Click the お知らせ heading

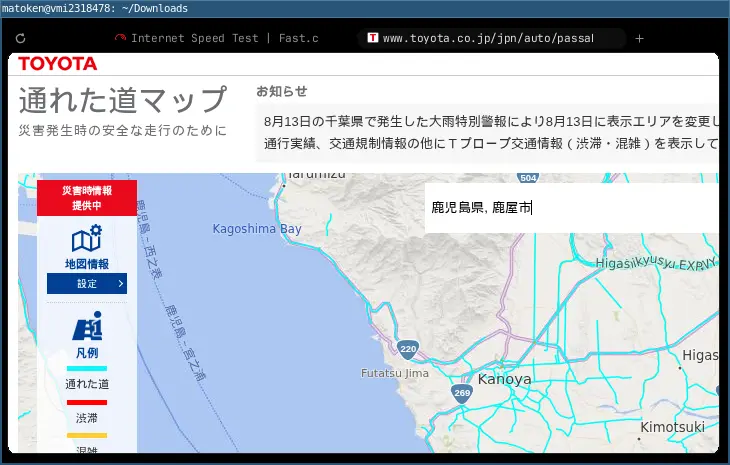282,91
